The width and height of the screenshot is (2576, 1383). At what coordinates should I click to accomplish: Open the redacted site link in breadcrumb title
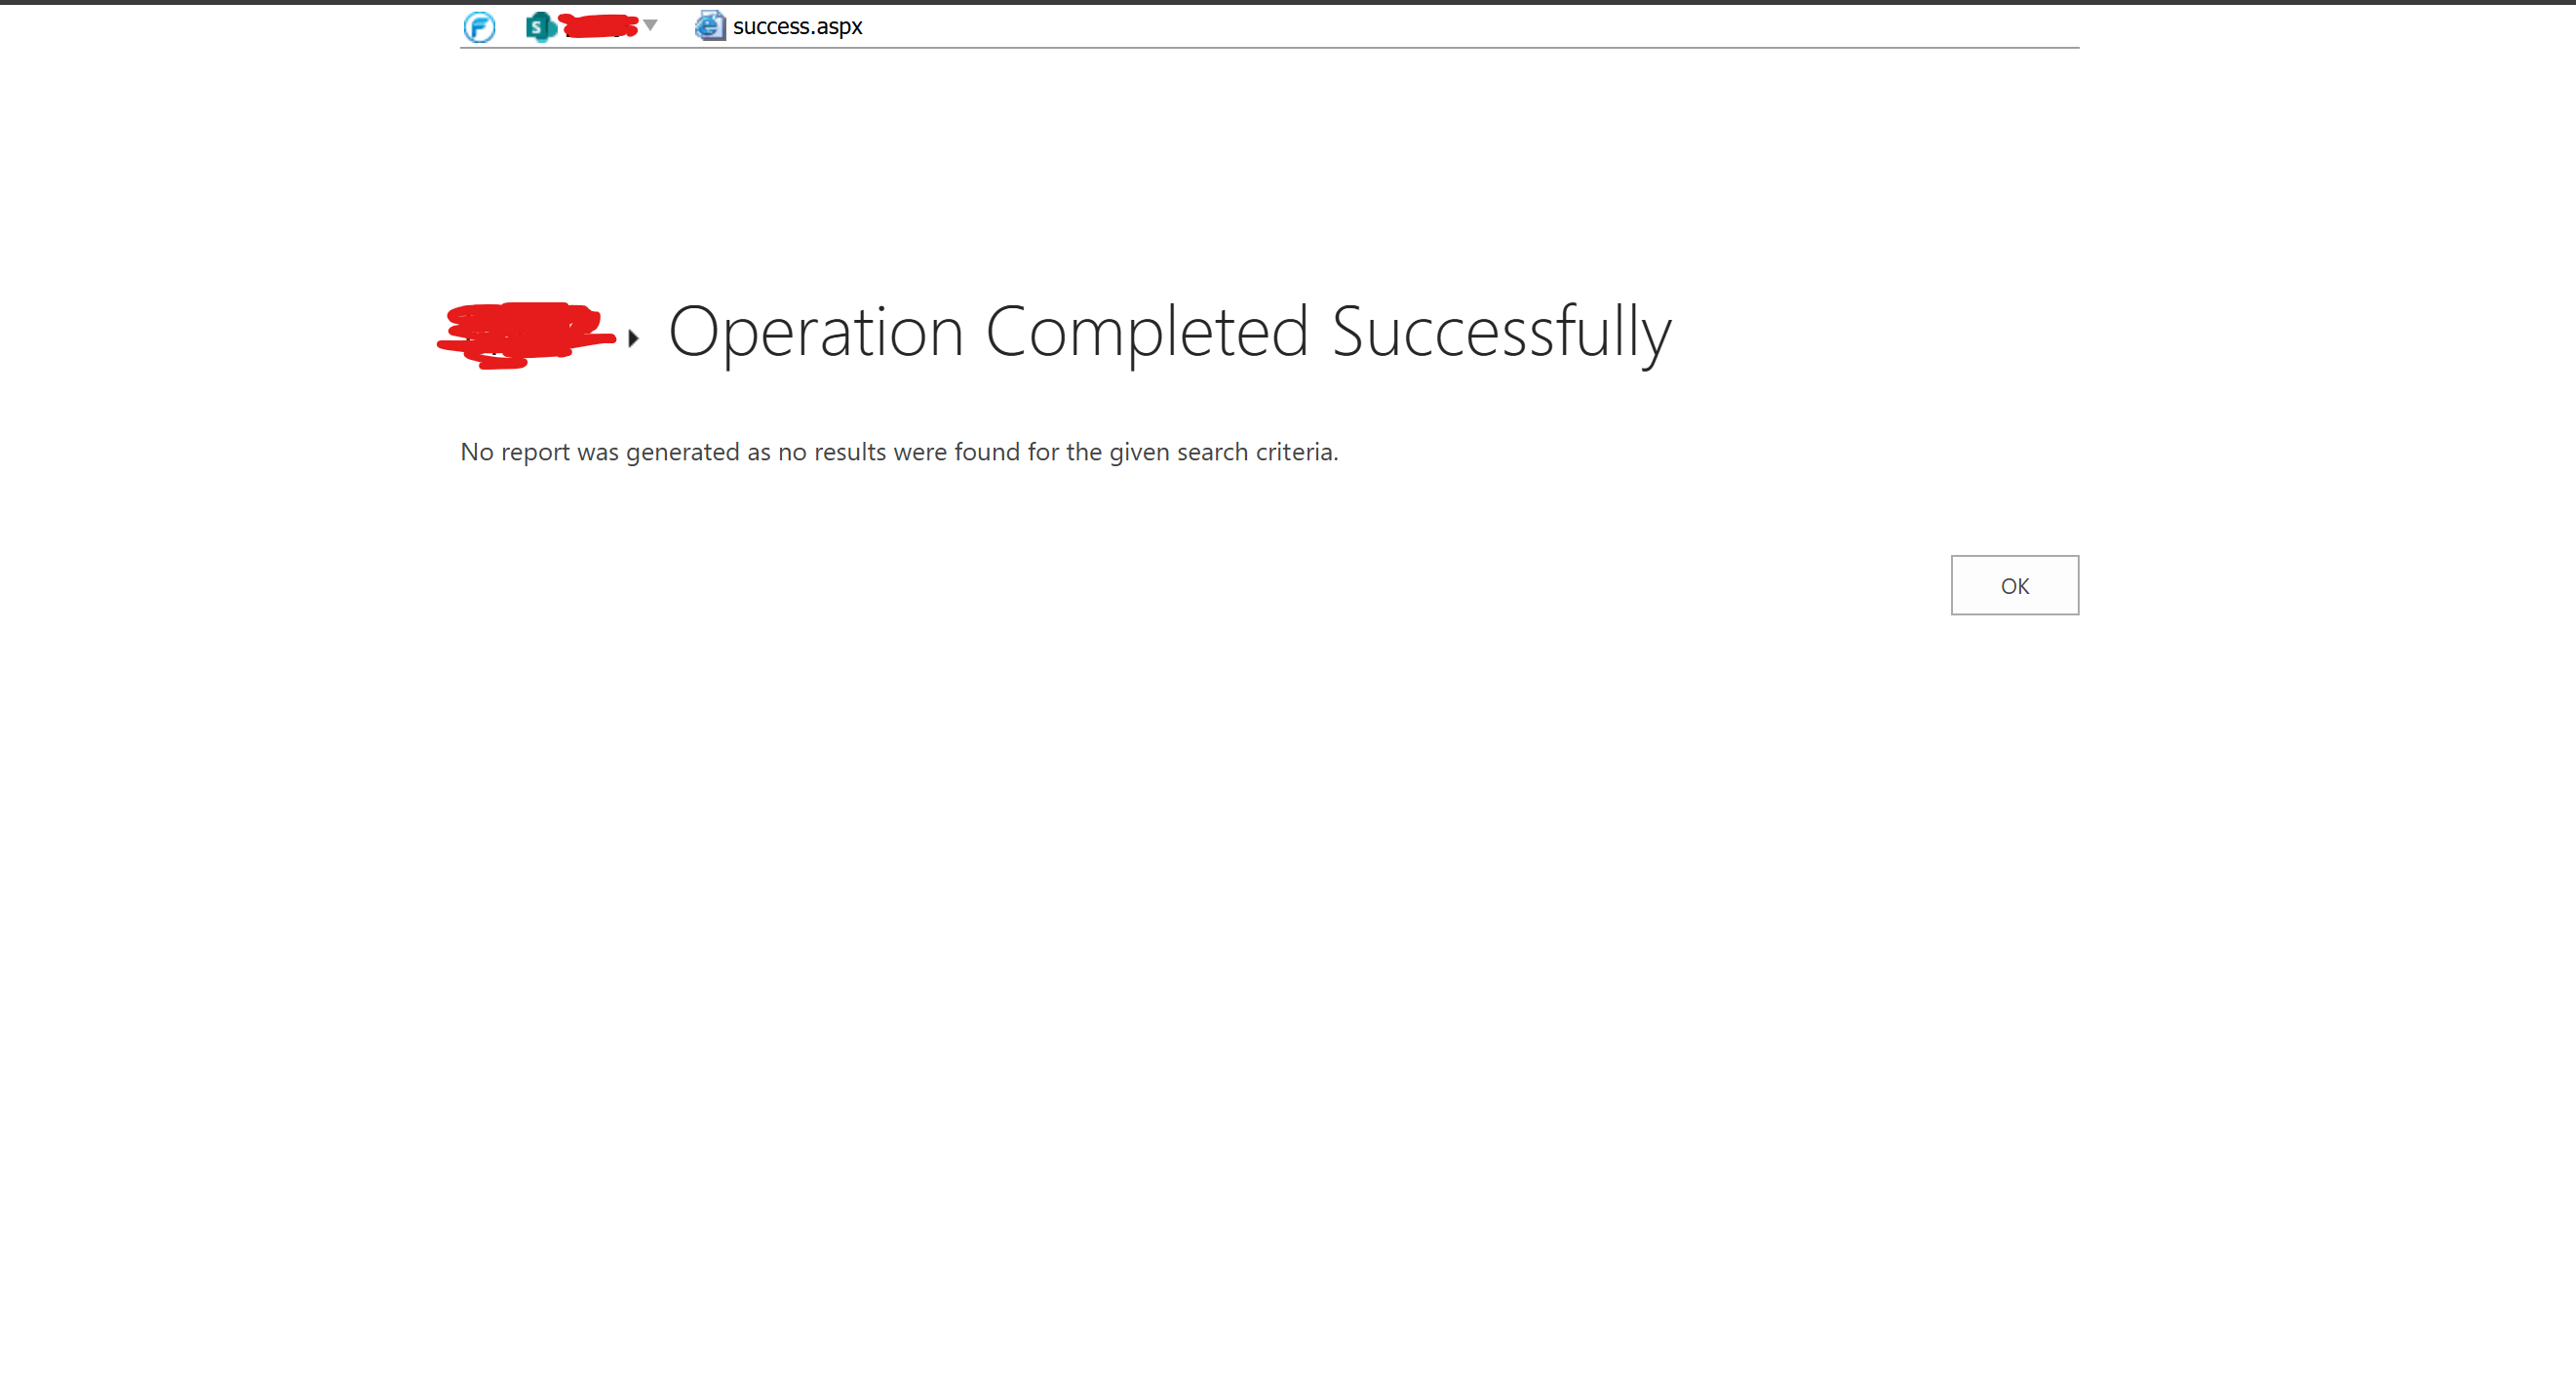pyautogui.click(x=525, y=334)
